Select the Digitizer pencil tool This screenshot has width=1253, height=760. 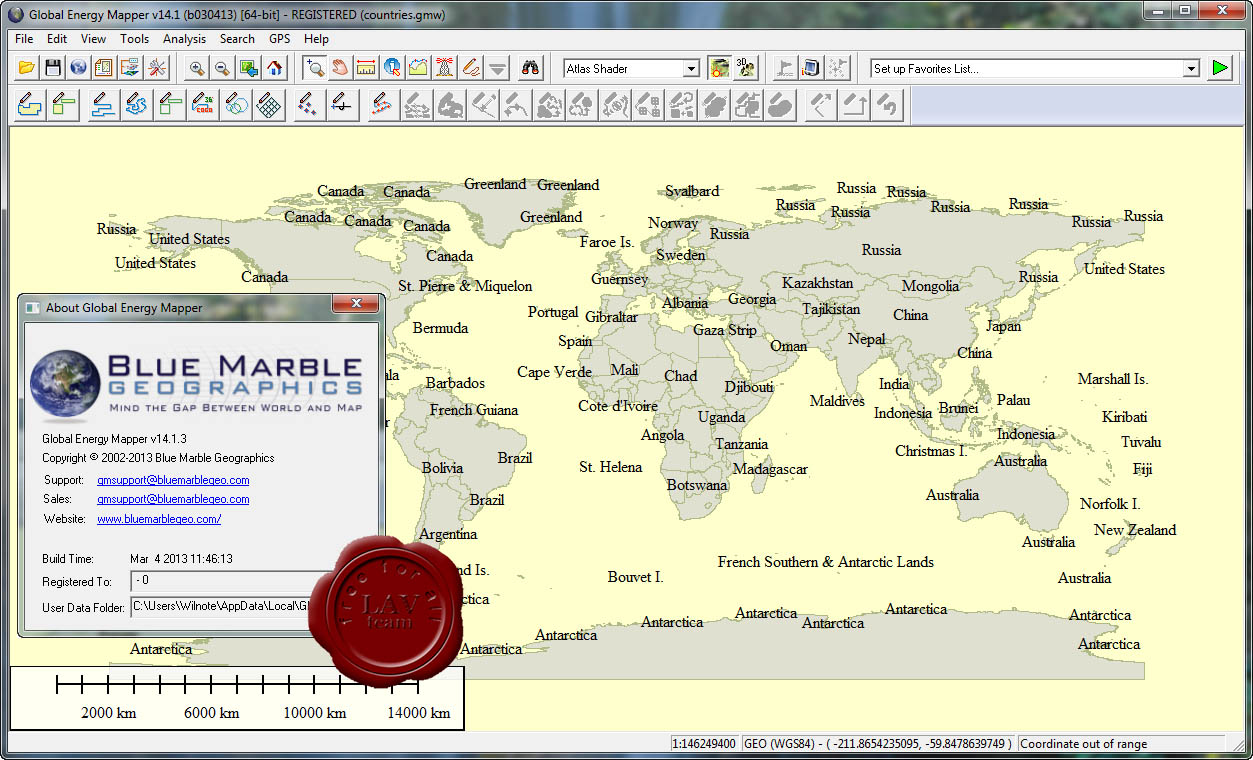coord(471,68)
